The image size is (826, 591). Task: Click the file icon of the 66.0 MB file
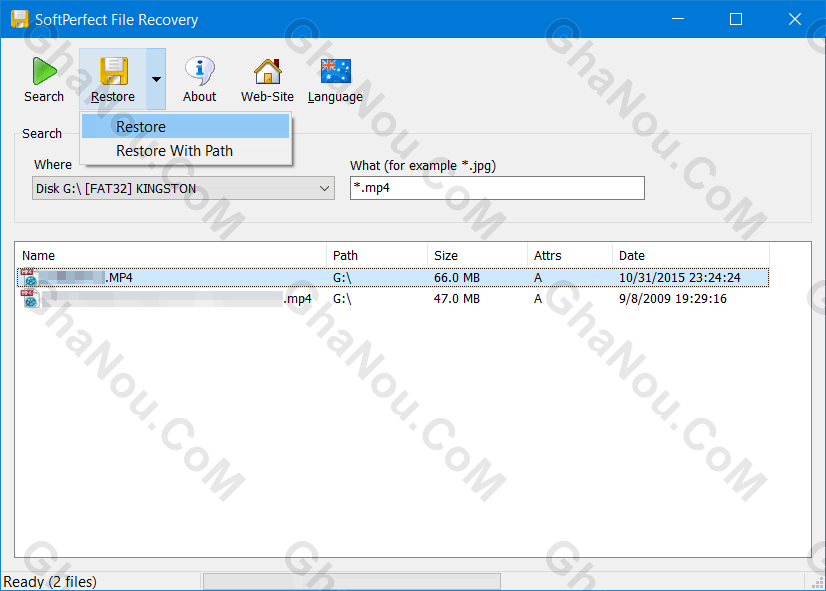(30, 278)
